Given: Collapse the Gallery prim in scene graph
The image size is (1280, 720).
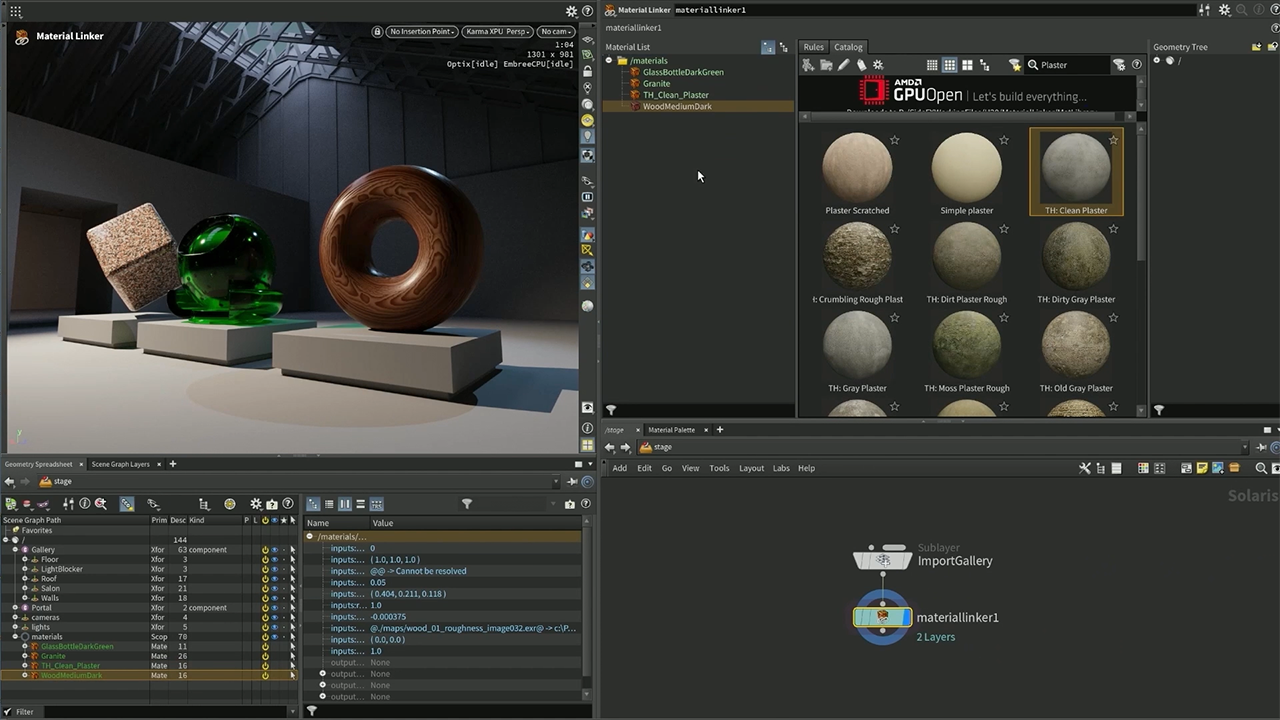Looking at the screenshot, I should click(x=15, y=550).
